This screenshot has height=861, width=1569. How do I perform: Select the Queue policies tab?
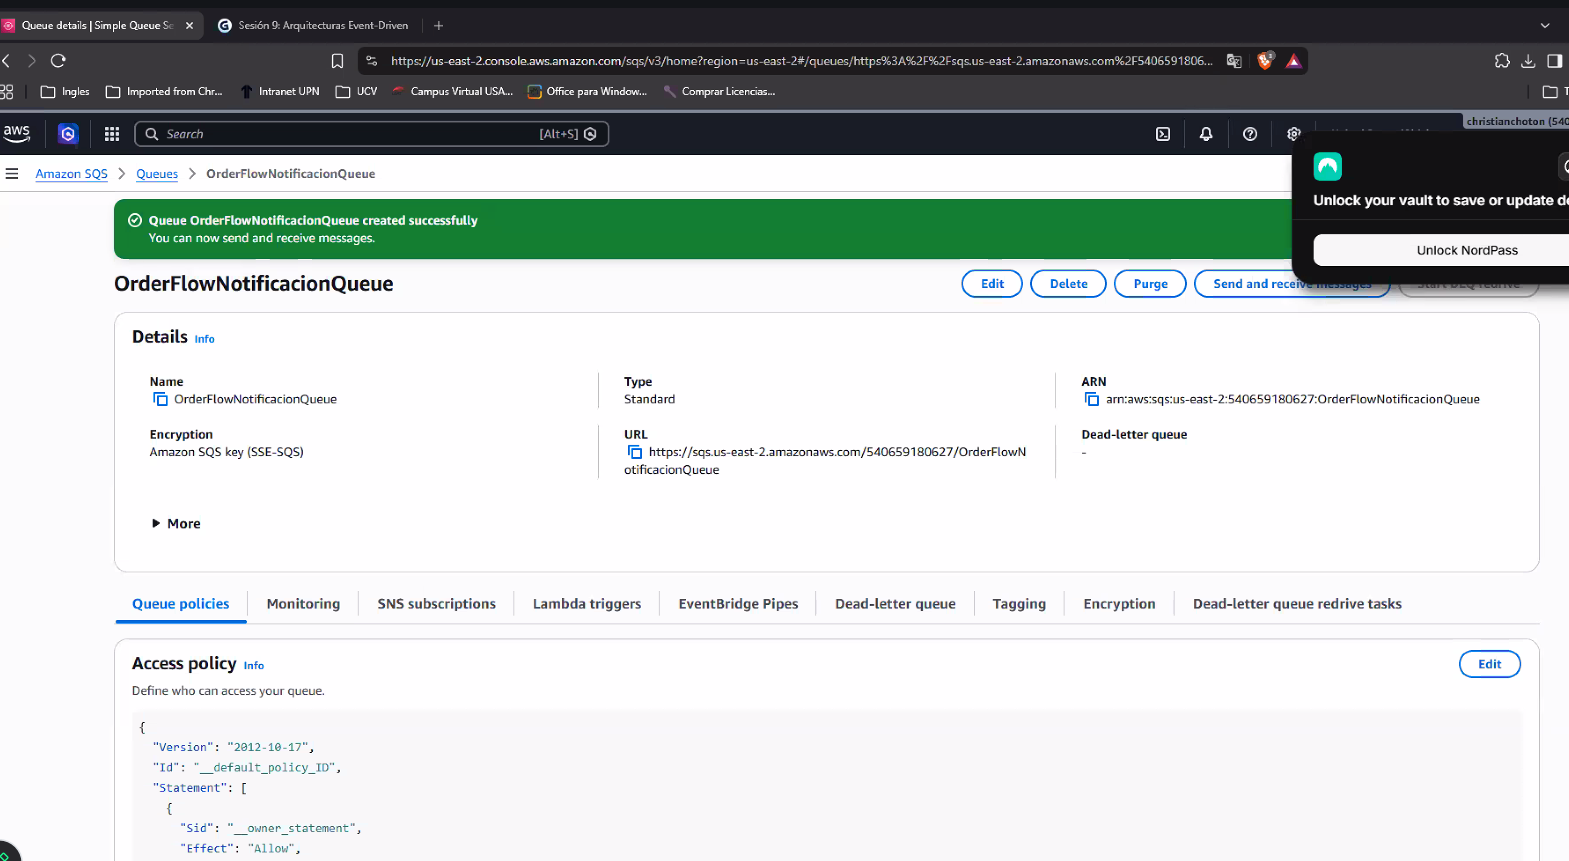(181, 604)
